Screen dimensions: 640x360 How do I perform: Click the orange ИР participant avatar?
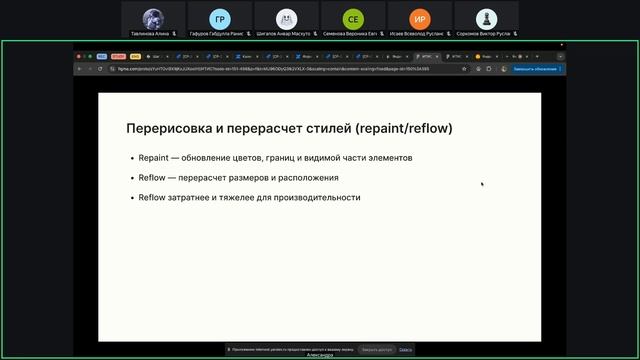[x=420, y=19]
